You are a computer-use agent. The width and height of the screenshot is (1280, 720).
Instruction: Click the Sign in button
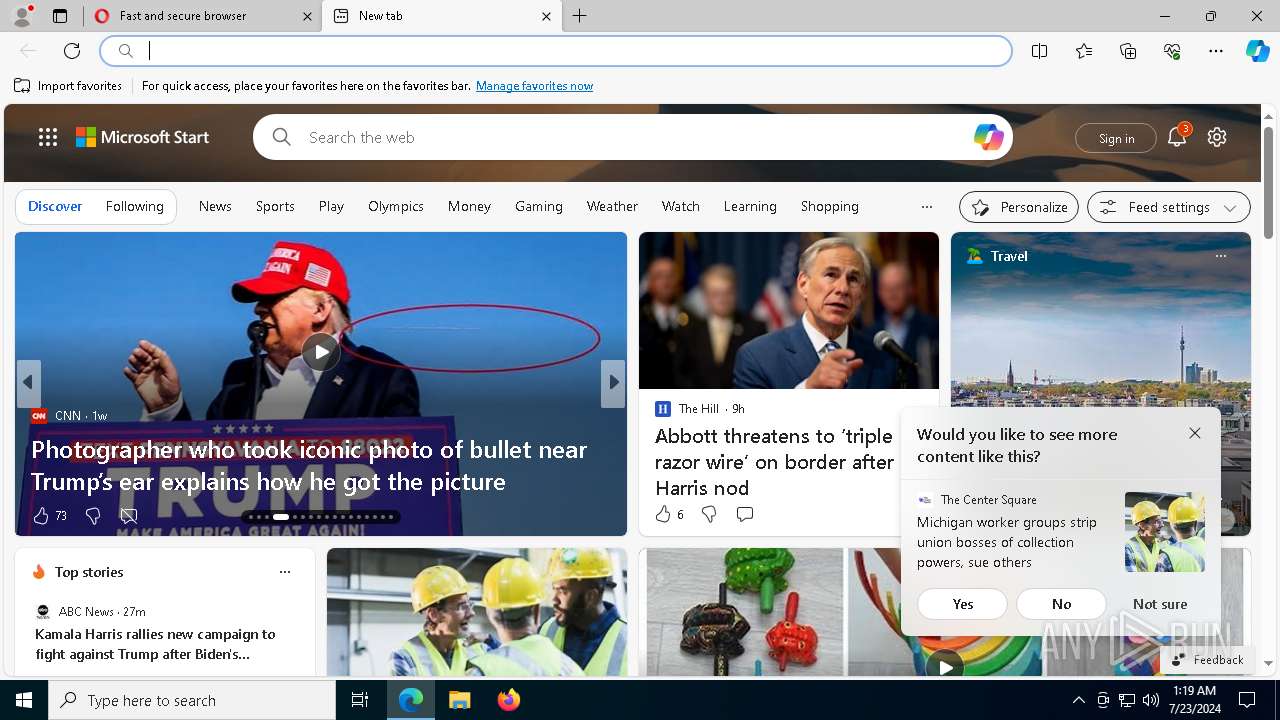point(1116,138)
